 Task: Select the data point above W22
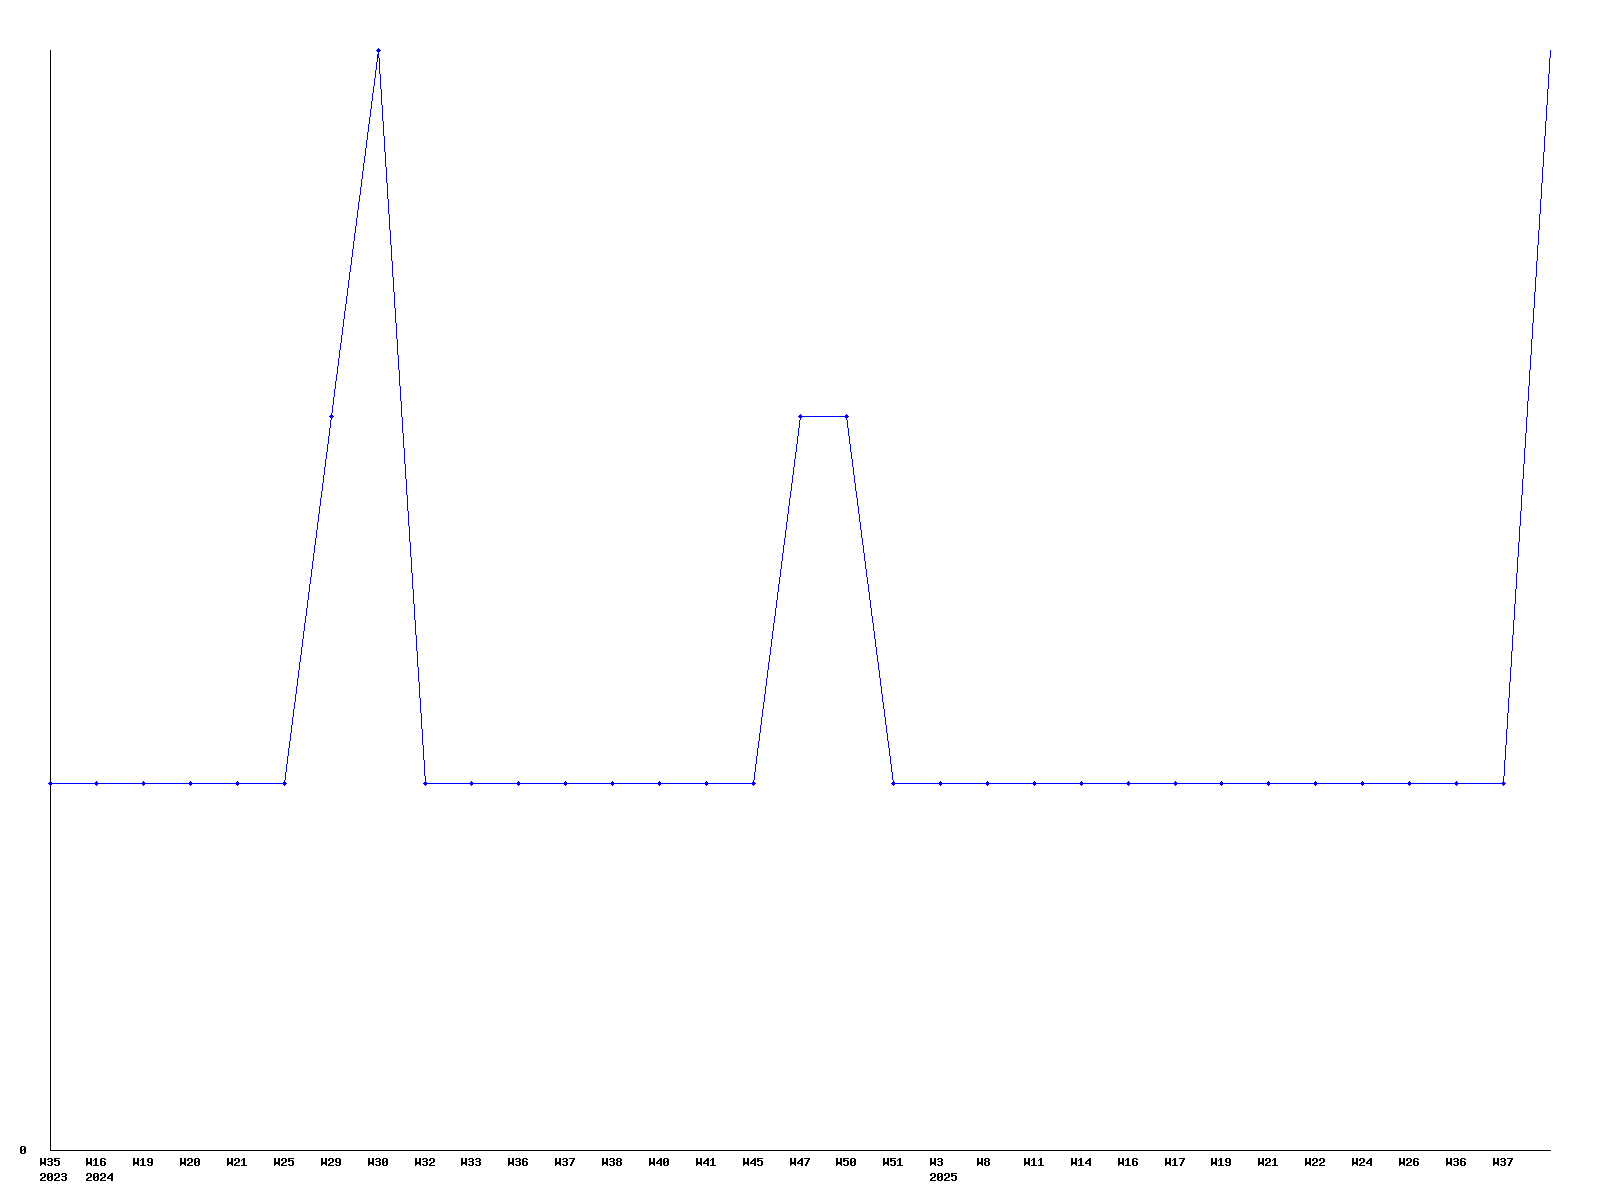(x=1315, y=783)
